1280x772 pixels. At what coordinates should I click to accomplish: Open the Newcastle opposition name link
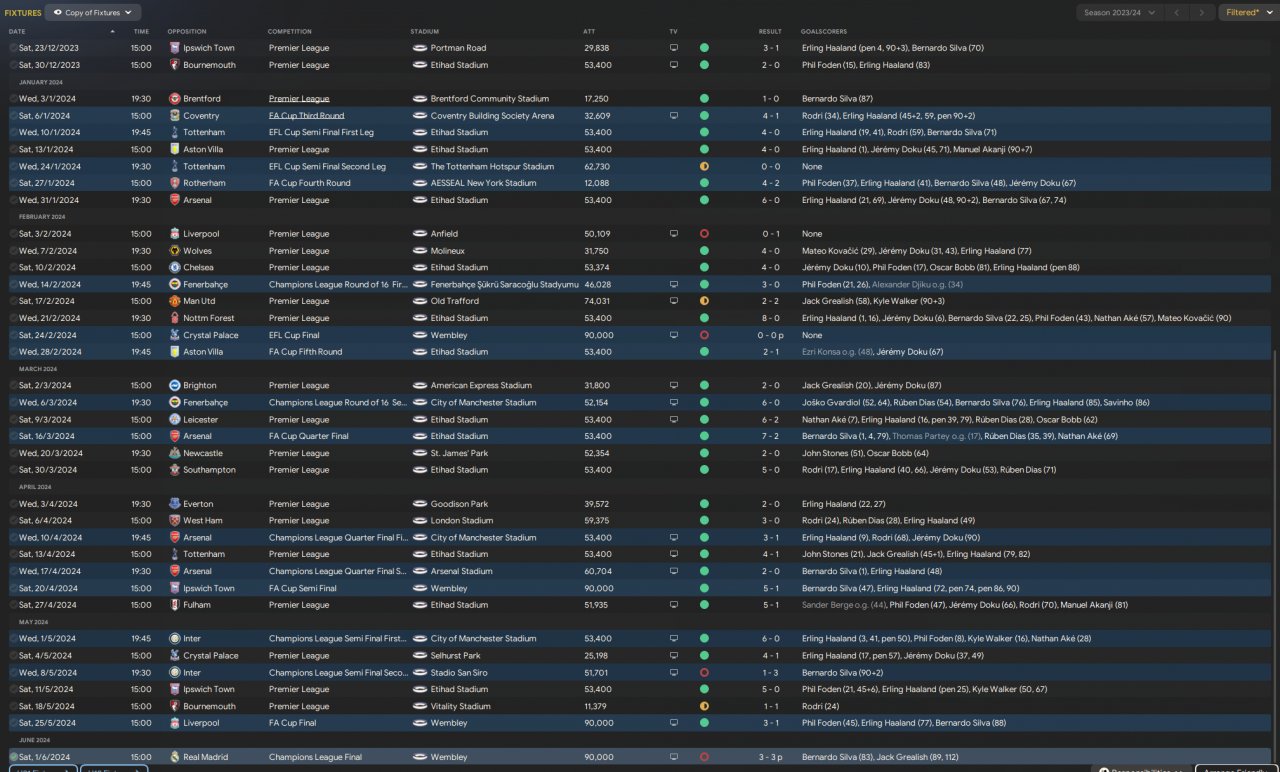point(204,453)
